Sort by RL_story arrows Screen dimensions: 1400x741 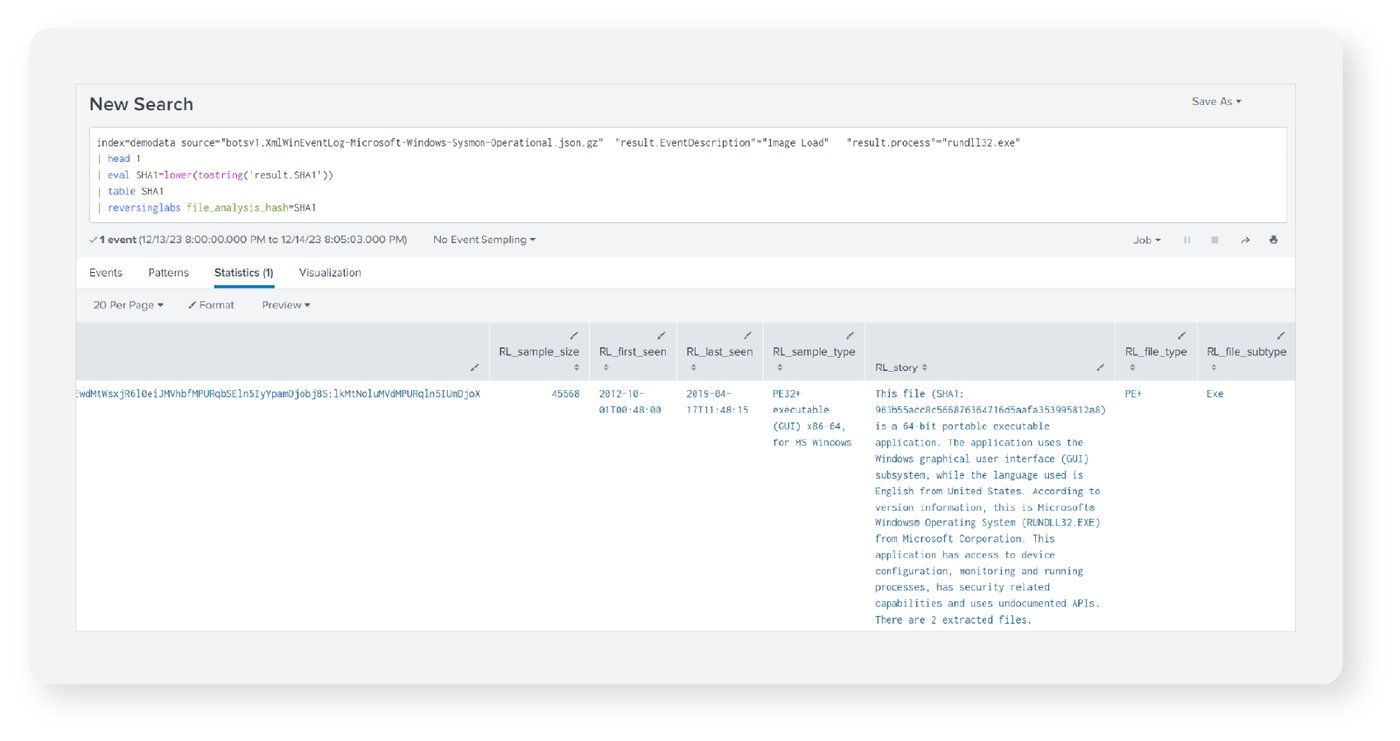(924, 368)
